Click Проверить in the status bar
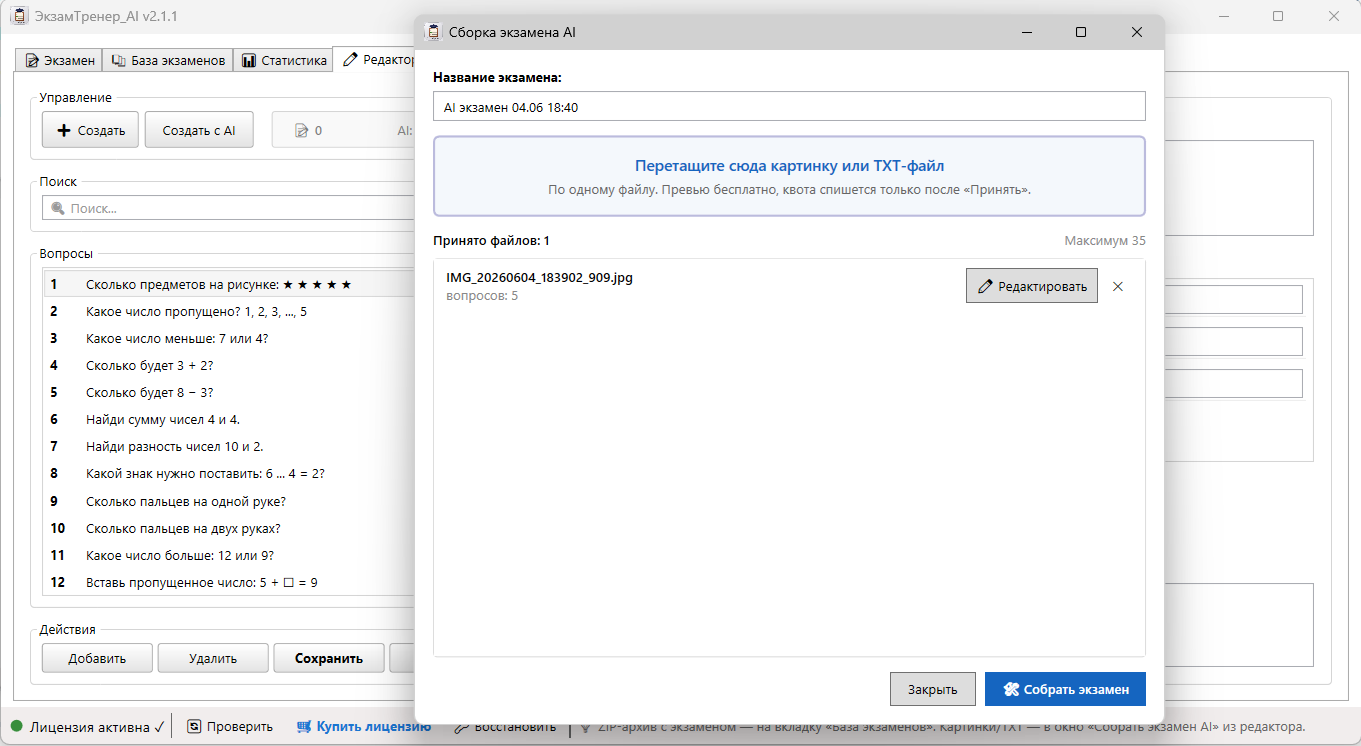The image size is (1361, 746). tap(230, 726)
